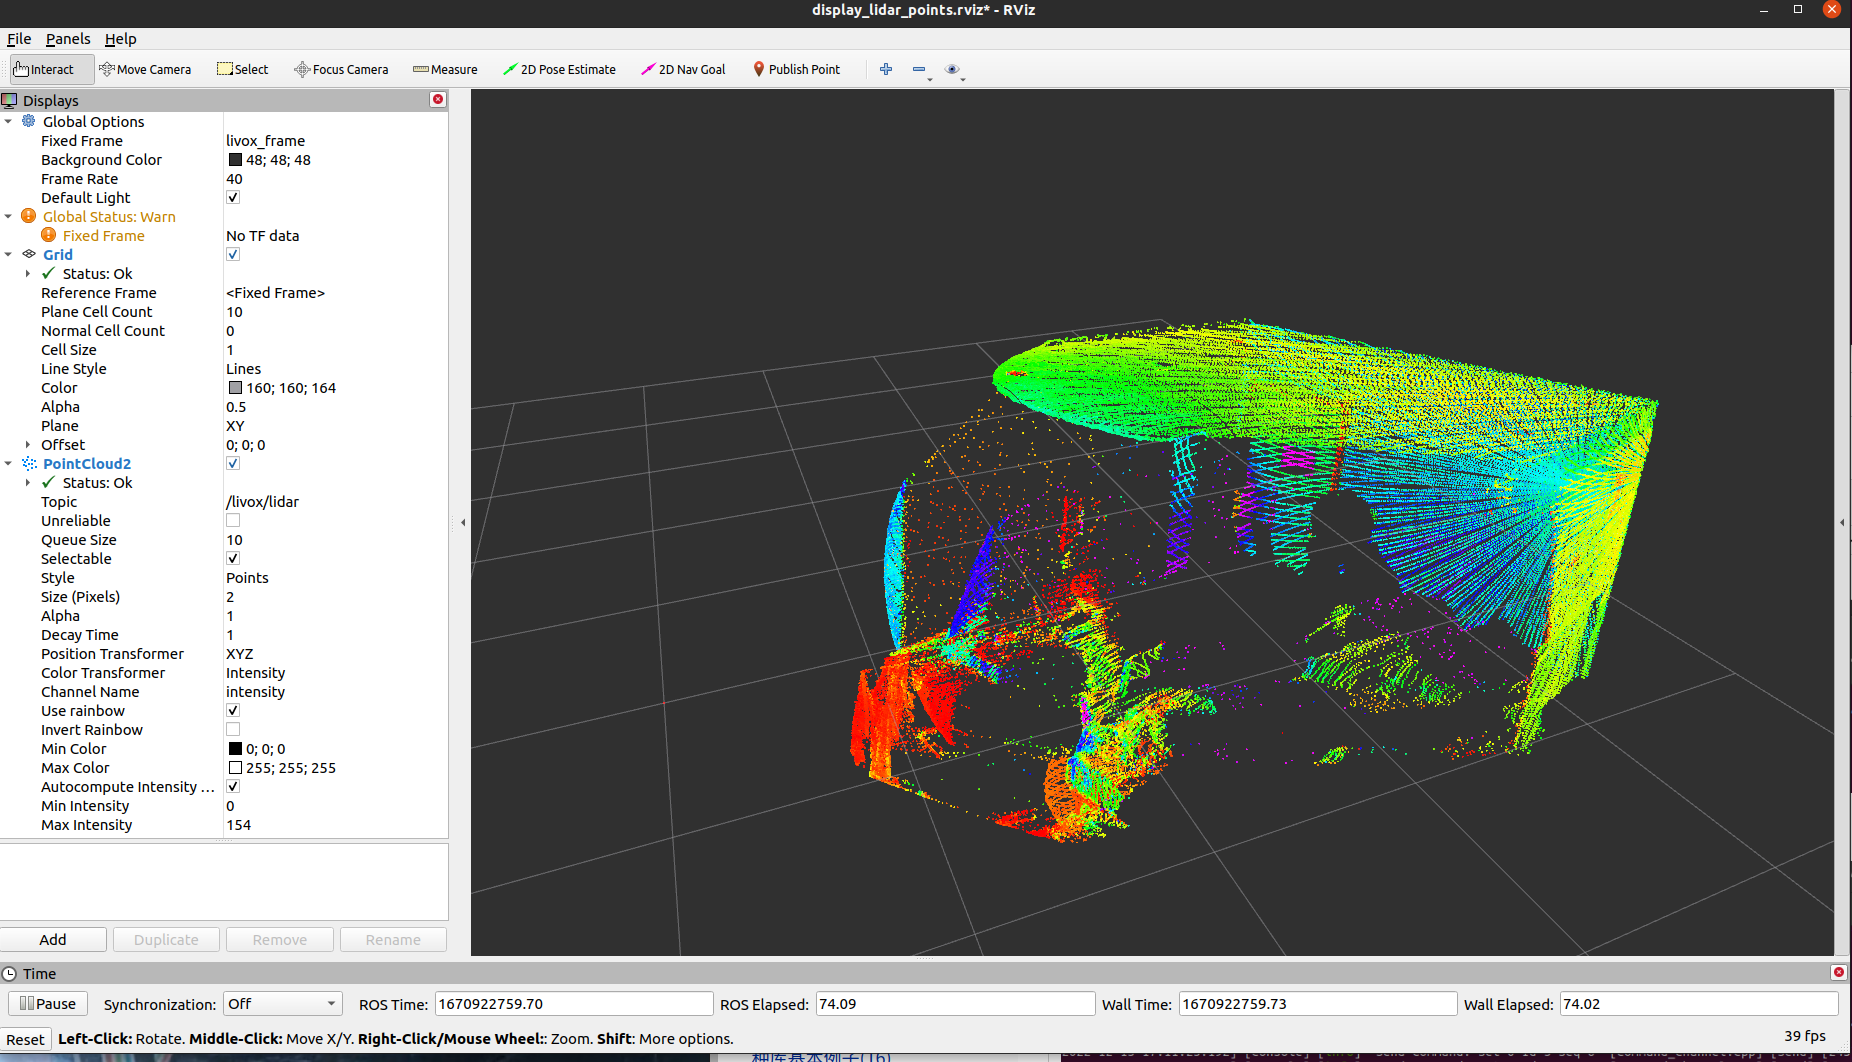Image resolution: width=1852 pixels, height=1062 pixels.
Task: Select the 2D Nav Goal tool
Action: (x=683, y=69)
